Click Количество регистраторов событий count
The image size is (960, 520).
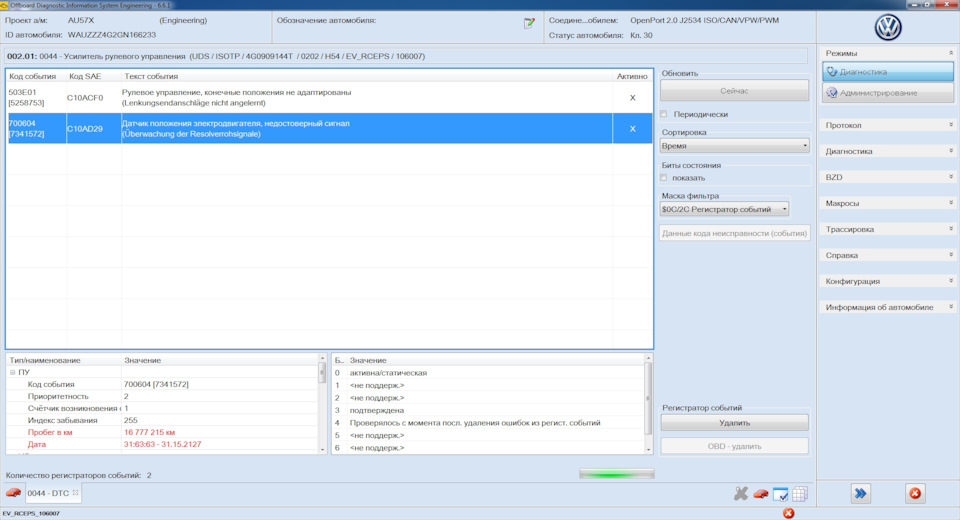coord(78,475)
